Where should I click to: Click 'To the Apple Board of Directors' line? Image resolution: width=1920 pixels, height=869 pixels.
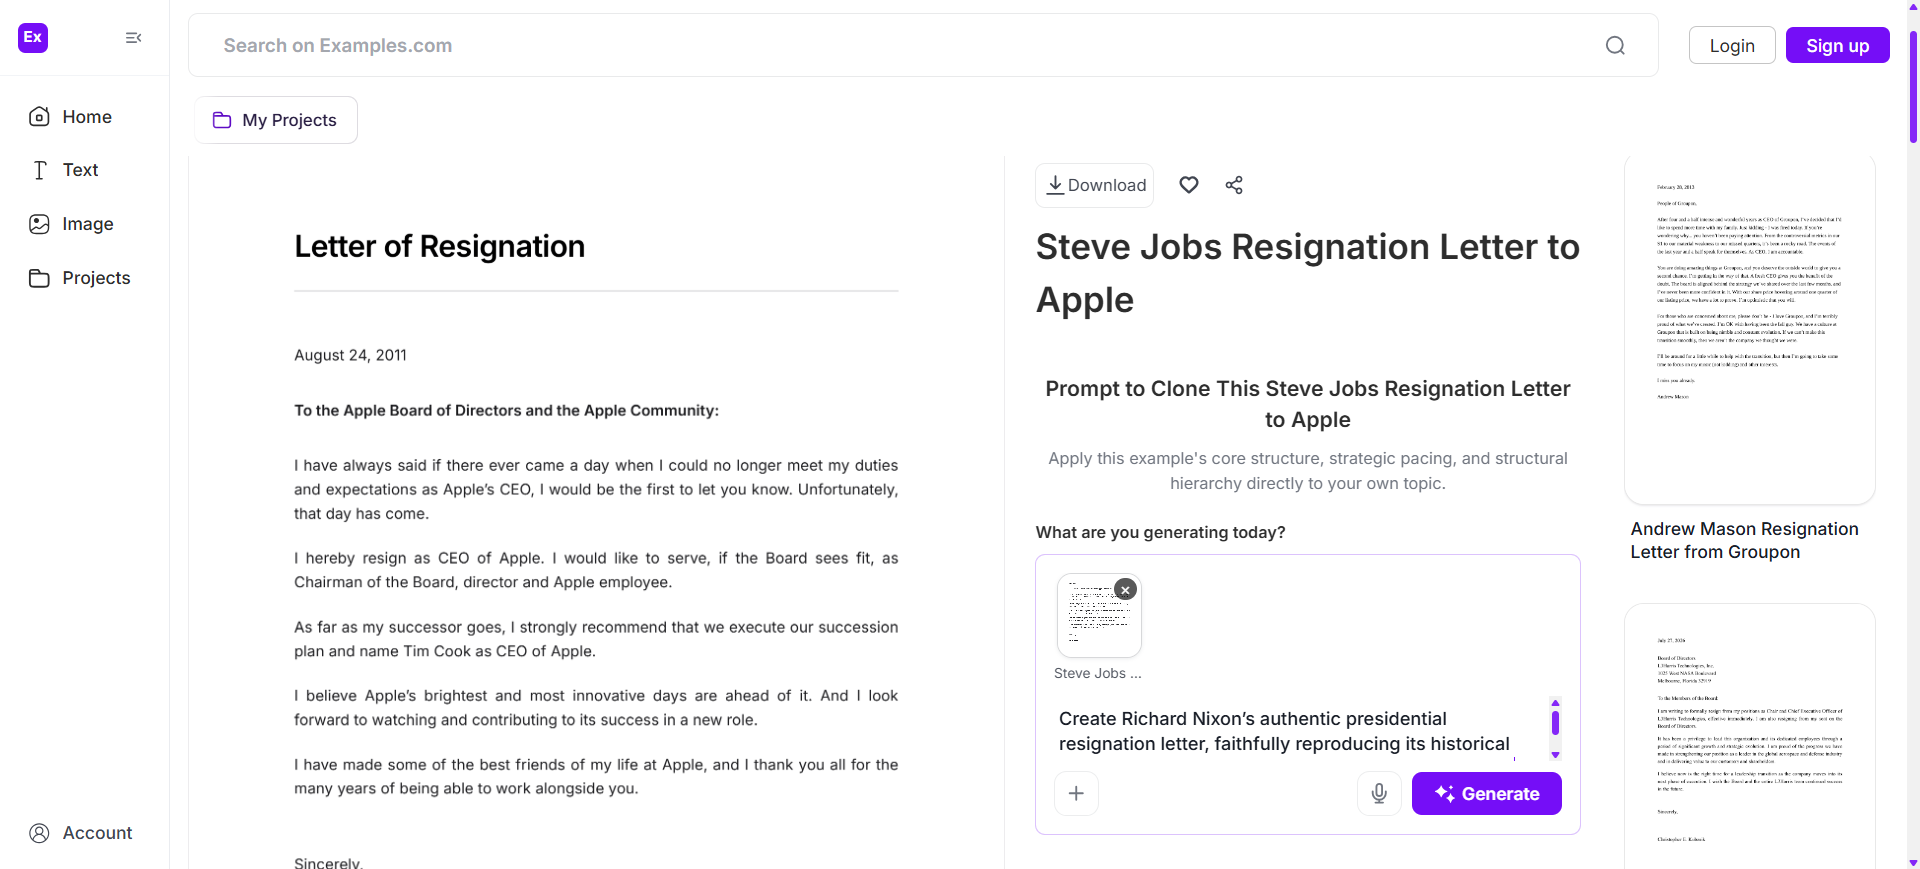pos(506,410)
